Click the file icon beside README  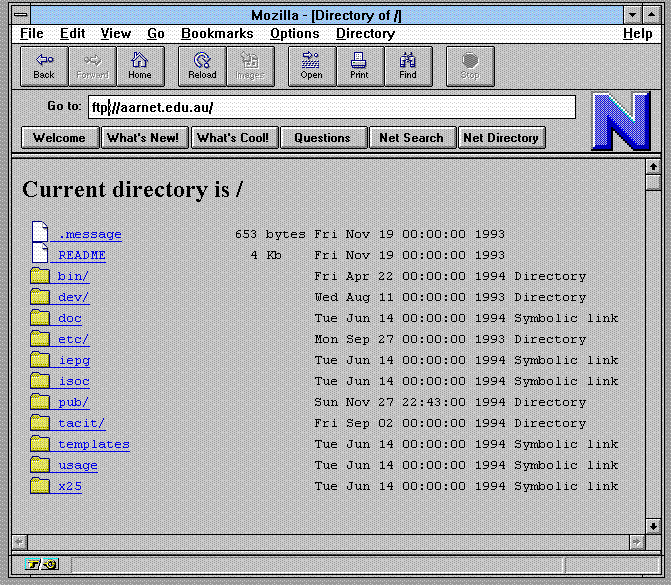[40, 252]
